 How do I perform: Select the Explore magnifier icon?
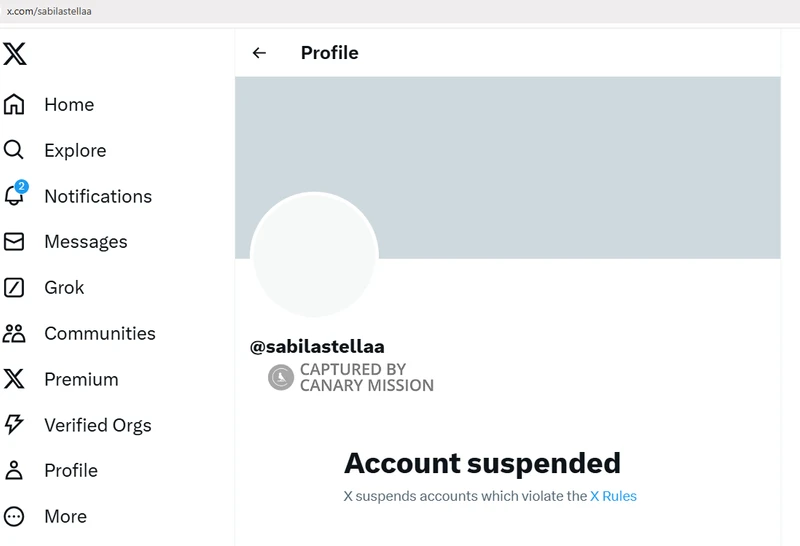click(14, 150)
